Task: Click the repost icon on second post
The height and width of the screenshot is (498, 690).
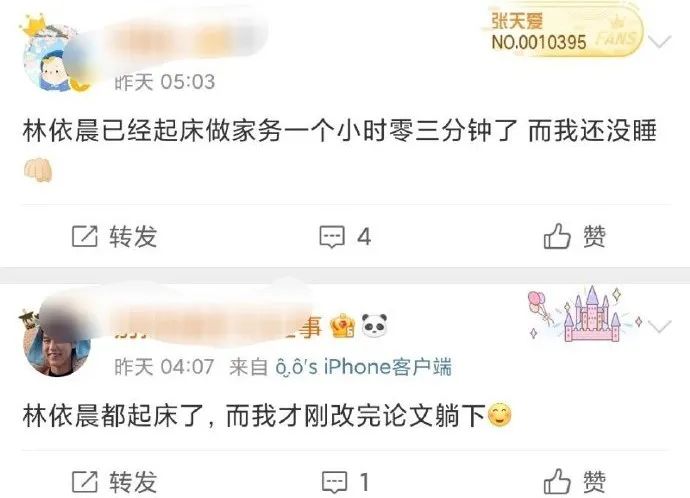Action: pos(84,482)
